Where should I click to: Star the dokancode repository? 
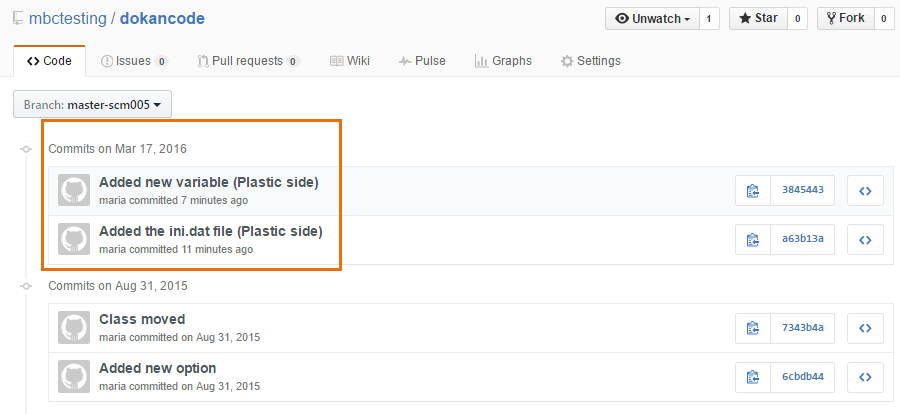(x=757, y=18)
